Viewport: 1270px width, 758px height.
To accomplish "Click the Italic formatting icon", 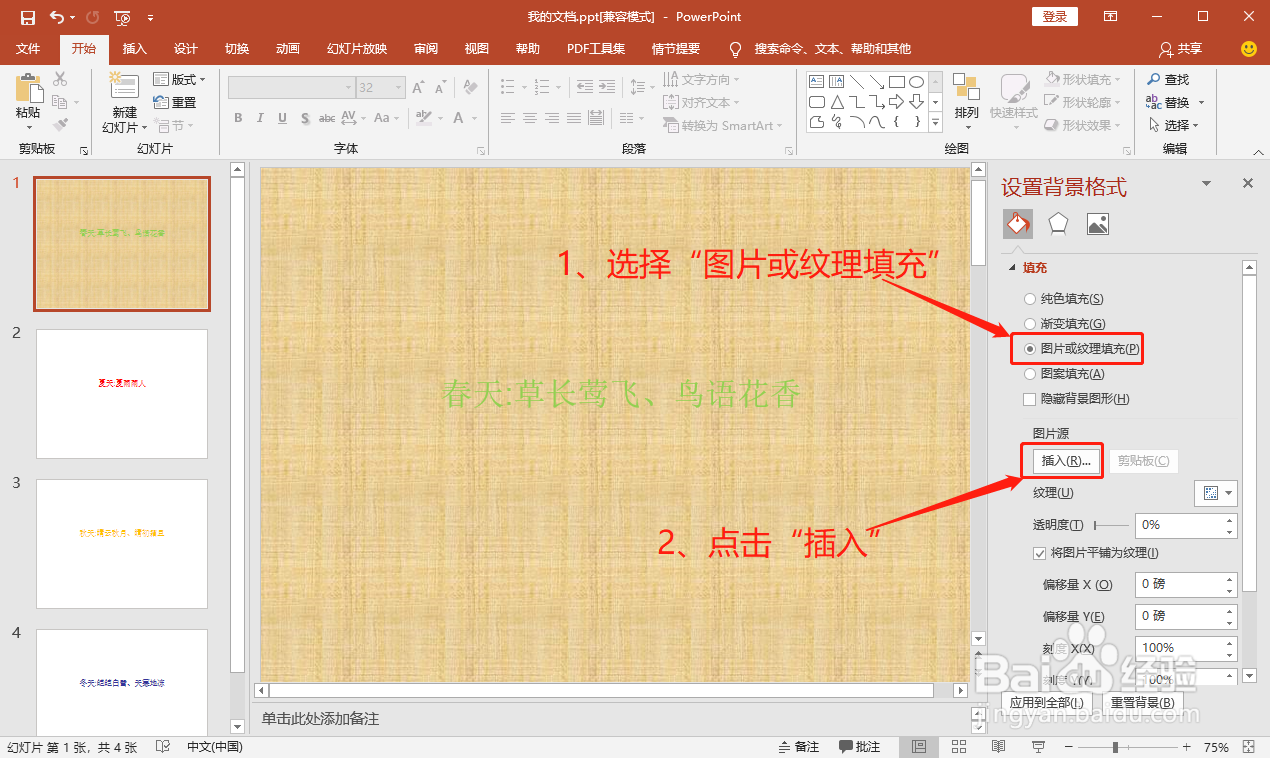I will coord(259,118).
